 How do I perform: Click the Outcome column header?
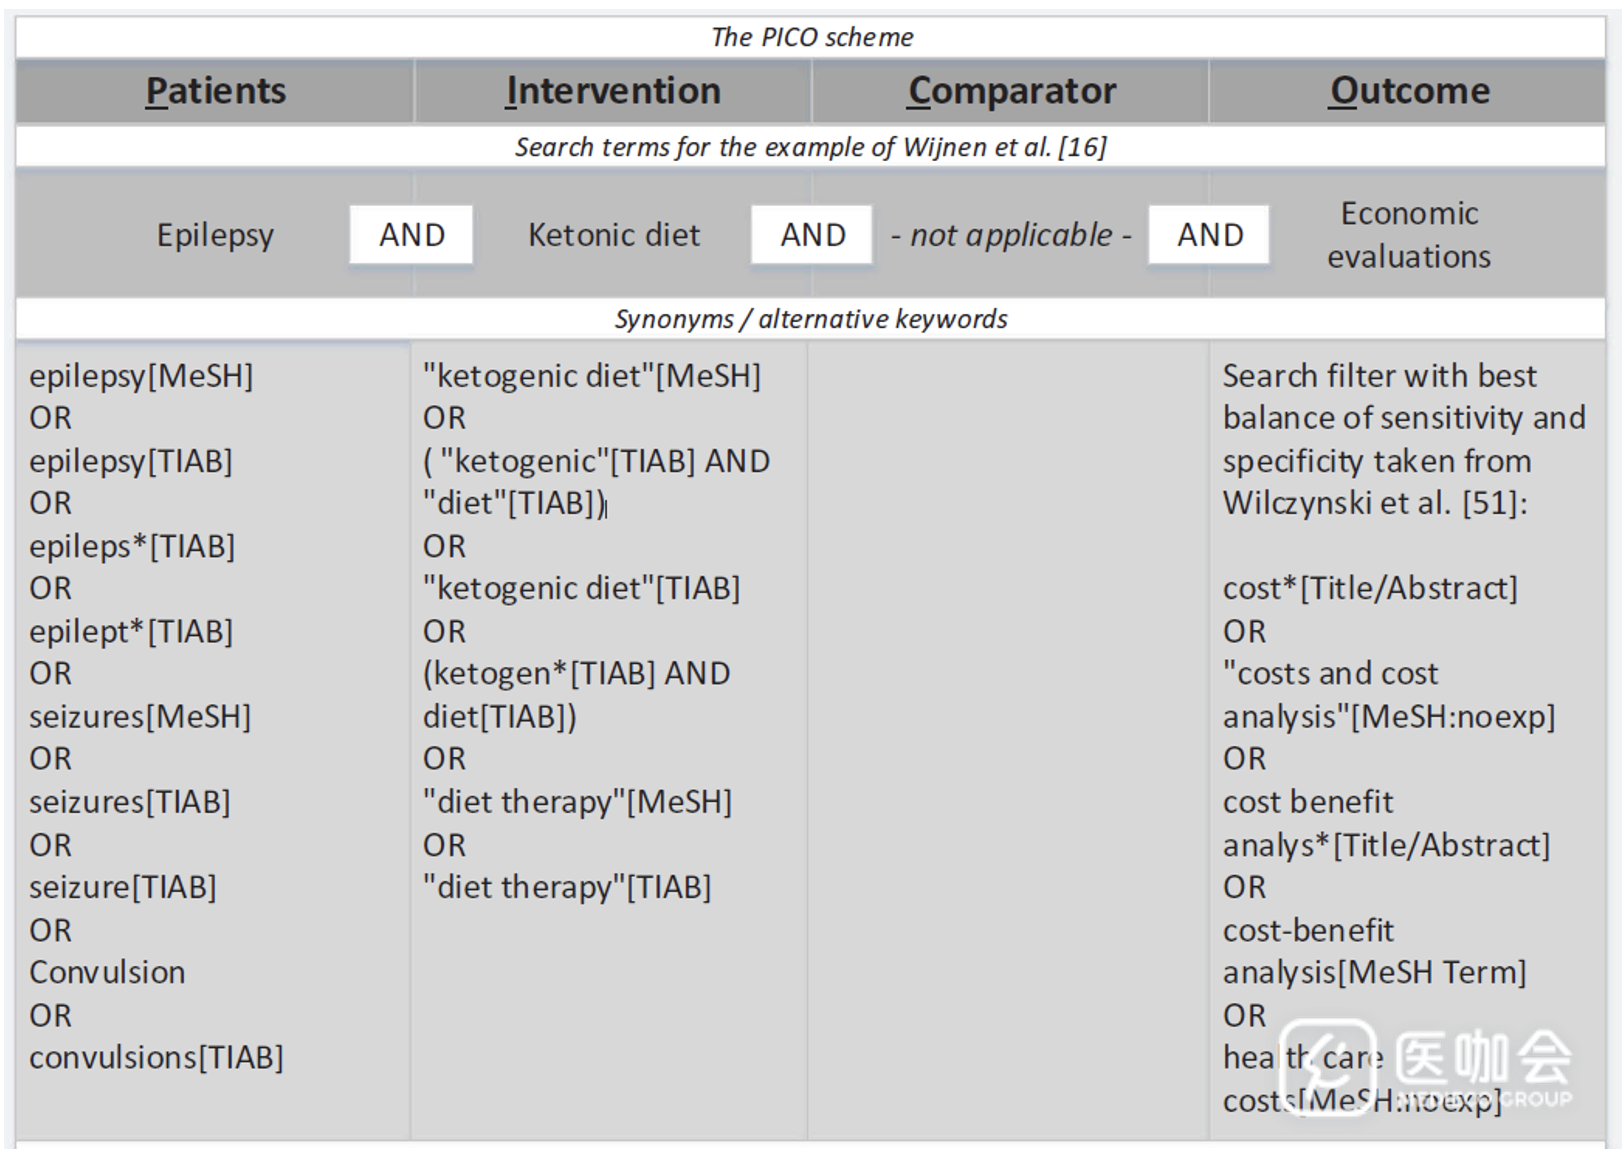coord(1409,91)
